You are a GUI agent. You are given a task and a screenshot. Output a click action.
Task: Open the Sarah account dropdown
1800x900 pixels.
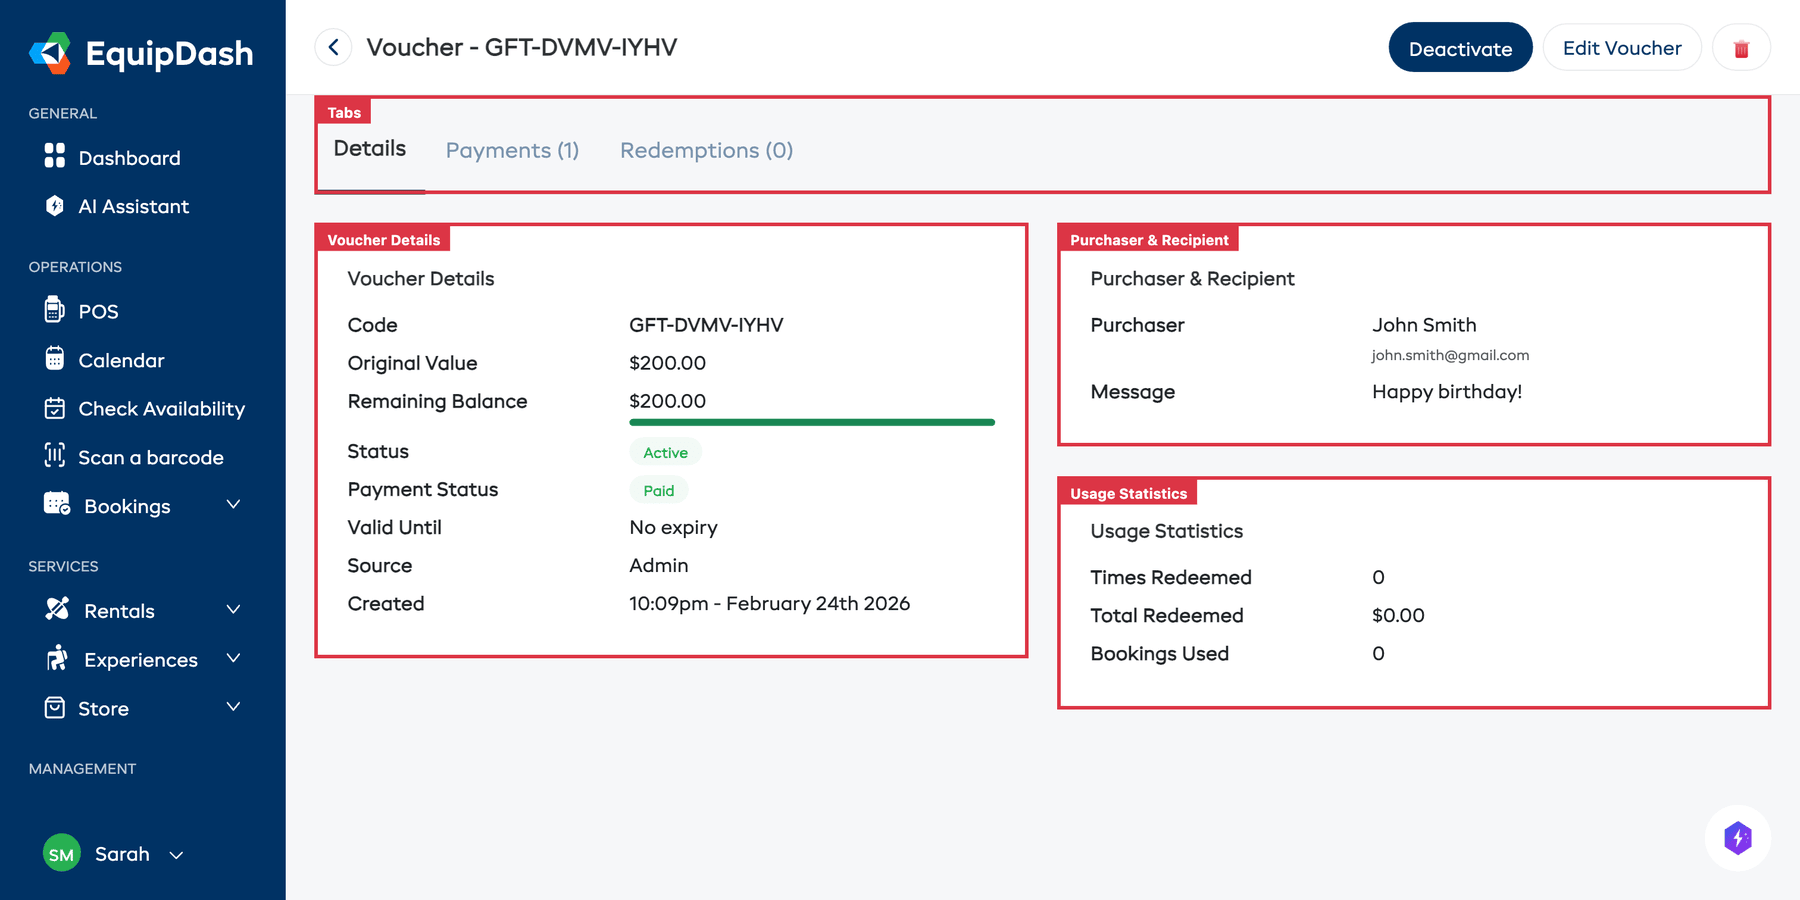pyautogui.click(x=122, y=854)
